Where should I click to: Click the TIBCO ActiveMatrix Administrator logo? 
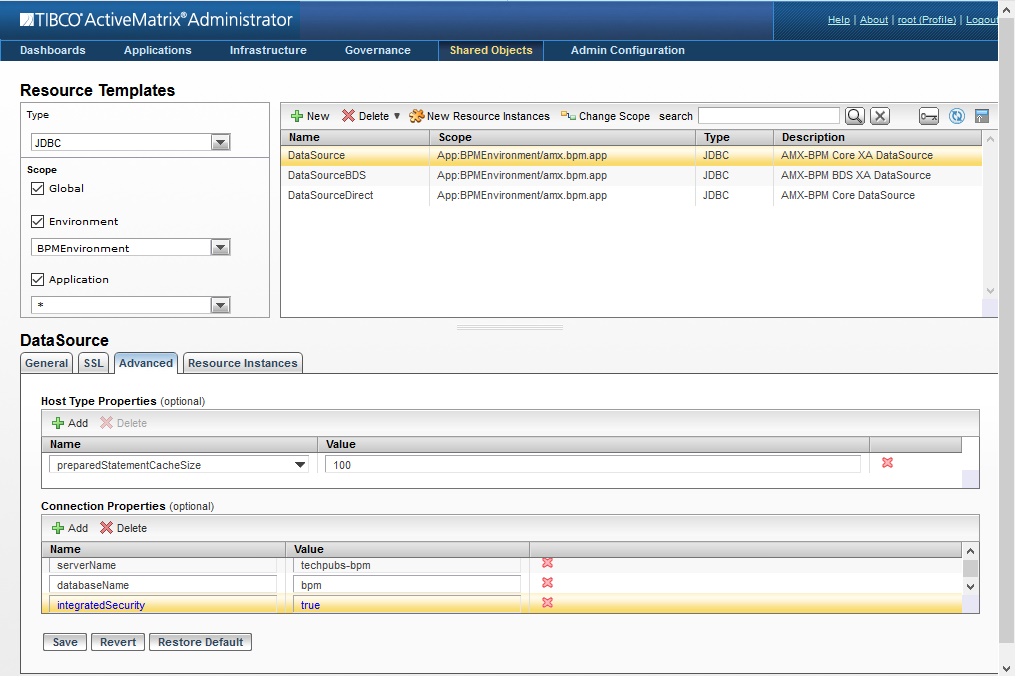(156, 20)
